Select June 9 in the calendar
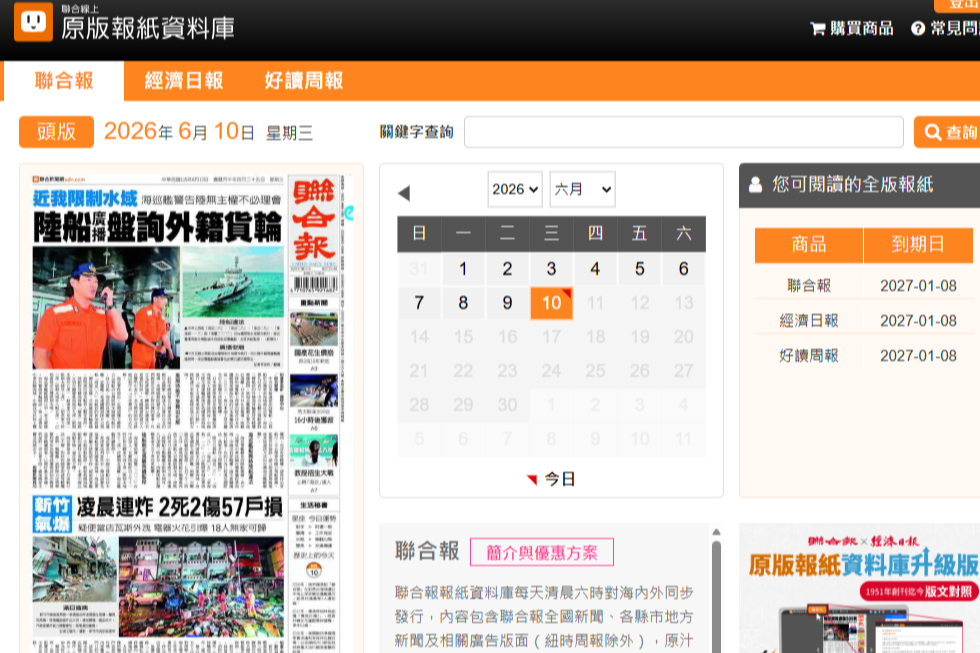The height and width of the screenshot is (653, 980). click(508, 303)
